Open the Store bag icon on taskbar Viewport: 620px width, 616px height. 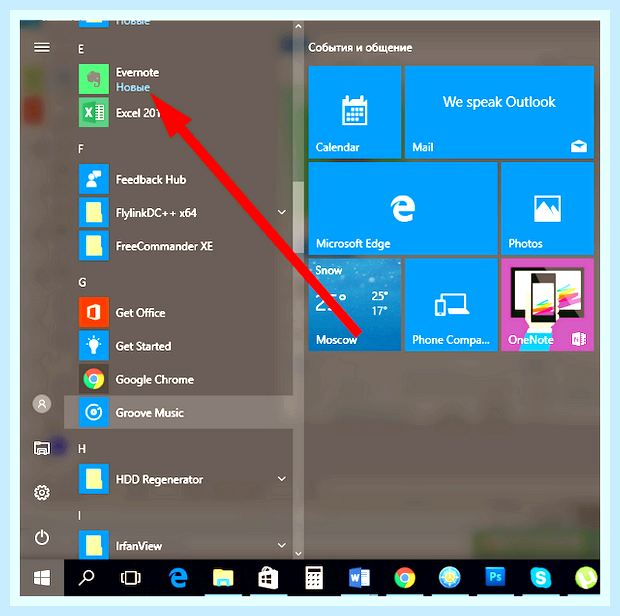click(268, 578)
